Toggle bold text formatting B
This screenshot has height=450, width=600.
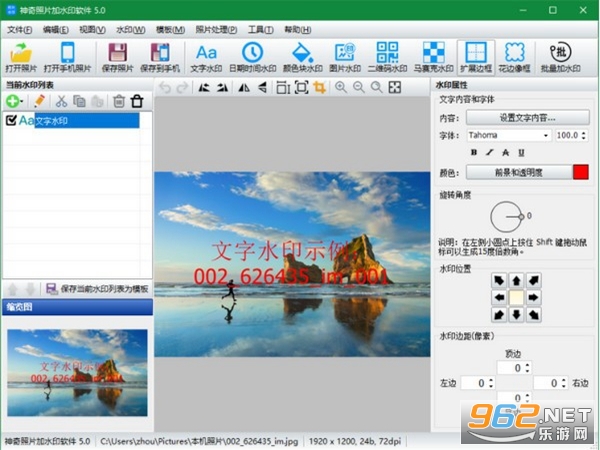point(474,152)
